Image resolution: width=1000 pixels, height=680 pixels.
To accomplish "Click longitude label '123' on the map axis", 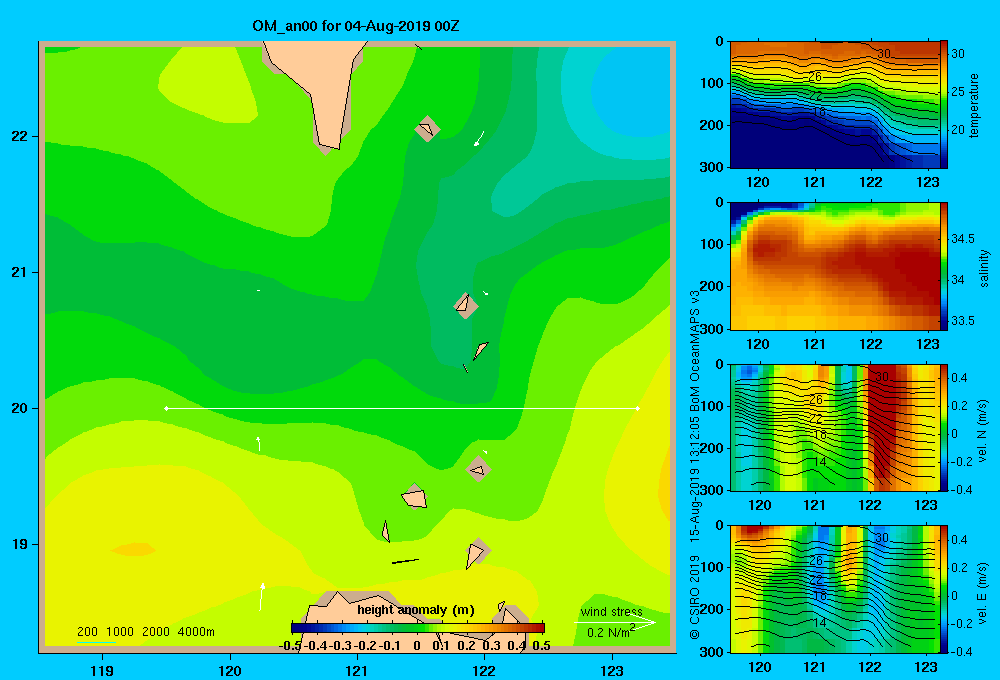I will coord(612,670).
